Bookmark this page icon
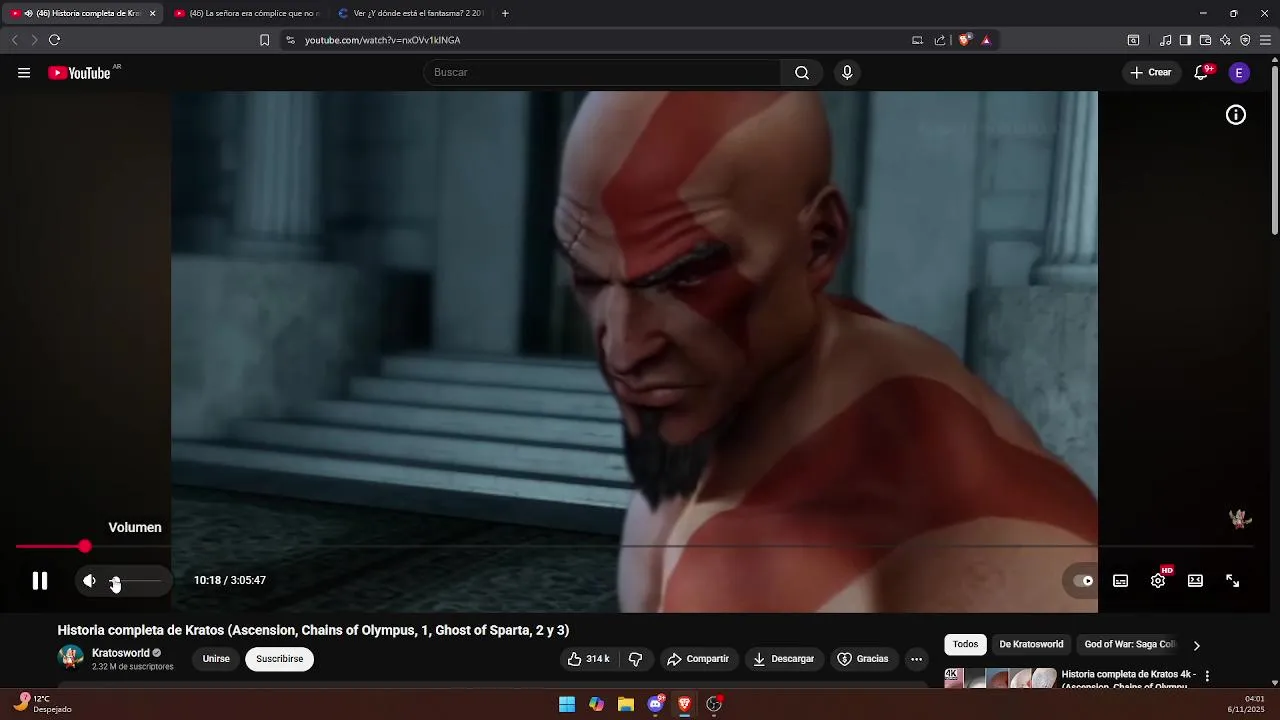This screenshot has height=720, width=1280. [x=264, y=40]
